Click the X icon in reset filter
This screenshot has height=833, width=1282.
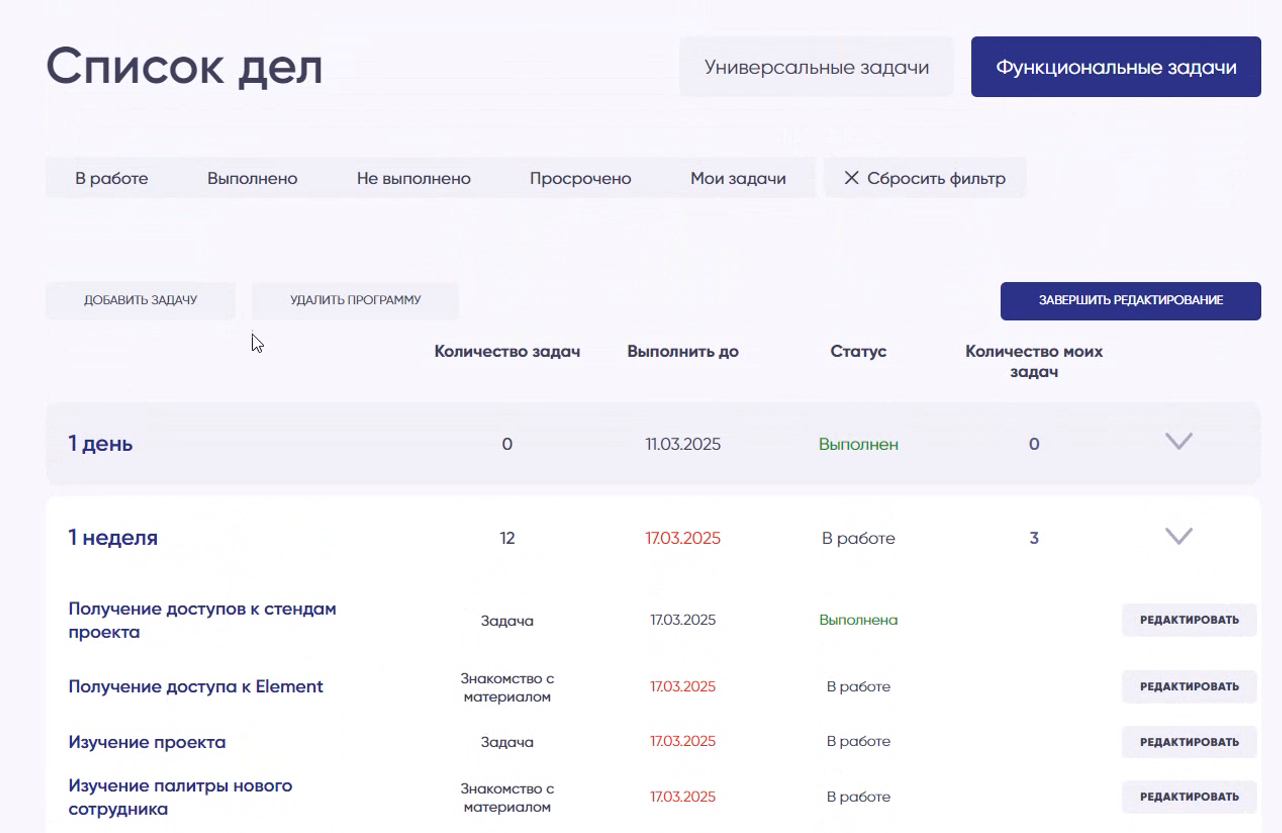852,178
